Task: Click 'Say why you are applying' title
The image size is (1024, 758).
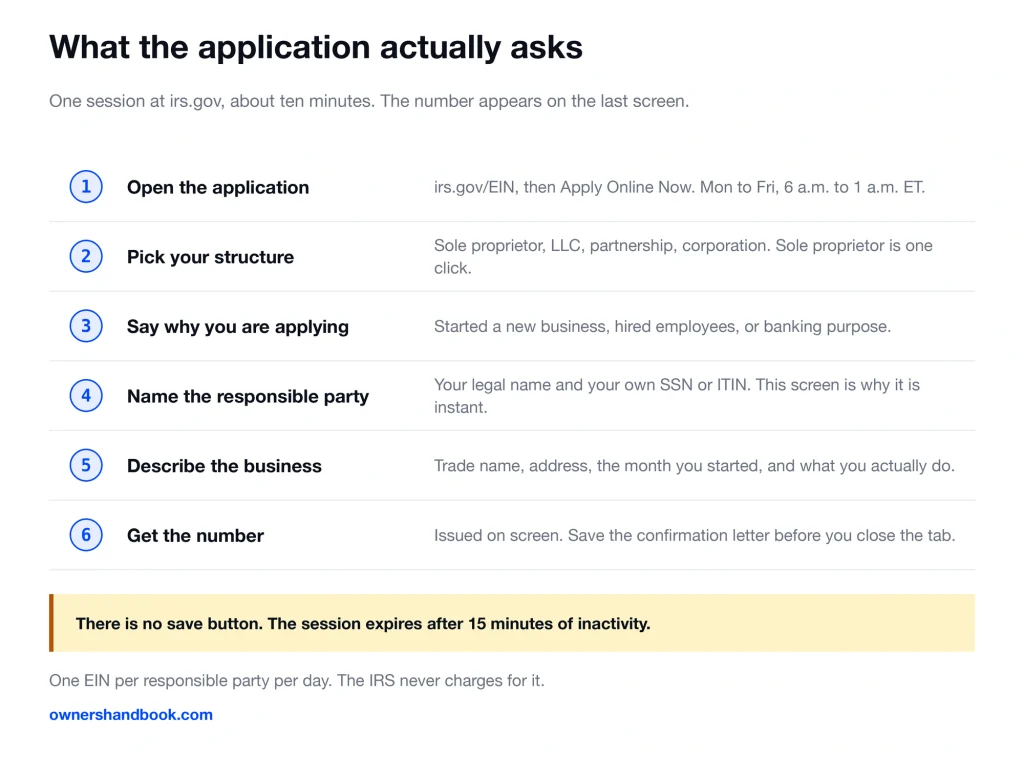Action: (238, 326)
